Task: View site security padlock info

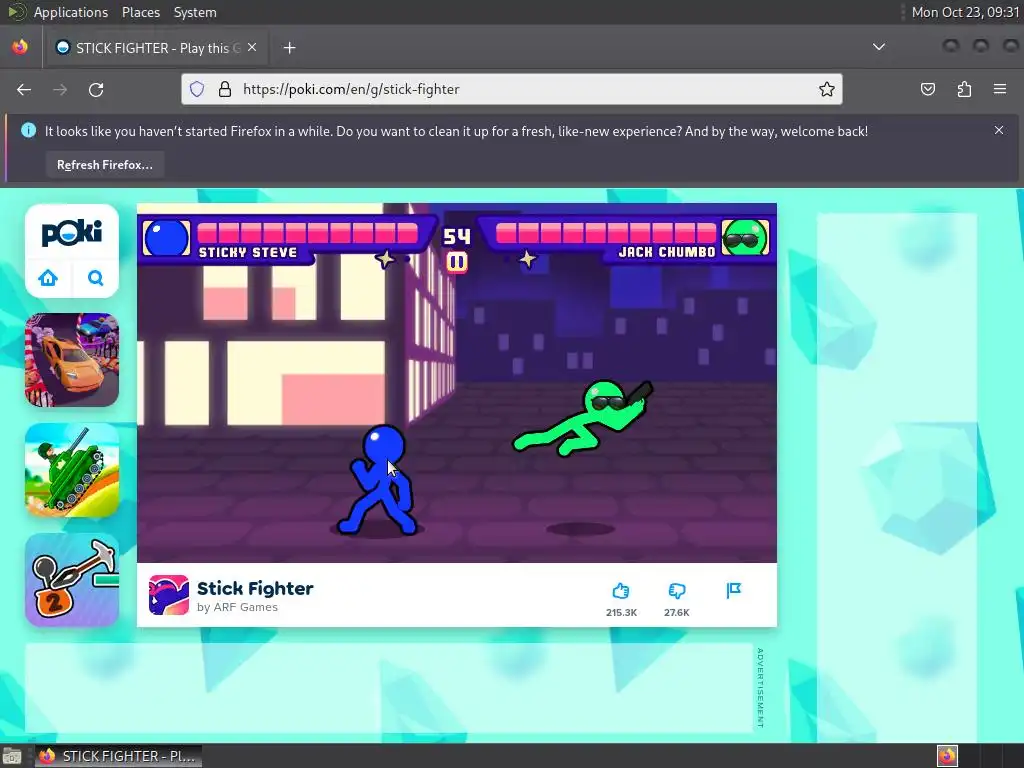Action: [x=225, y=89]
